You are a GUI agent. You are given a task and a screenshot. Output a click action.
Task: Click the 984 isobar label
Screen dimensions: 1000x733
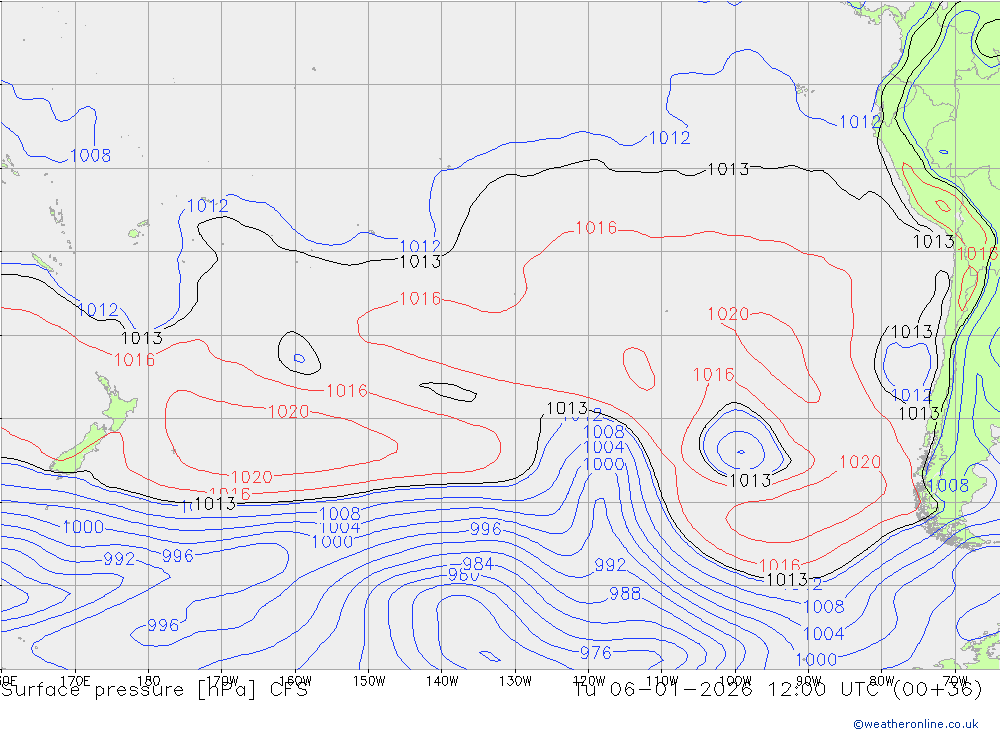[477, 563]
